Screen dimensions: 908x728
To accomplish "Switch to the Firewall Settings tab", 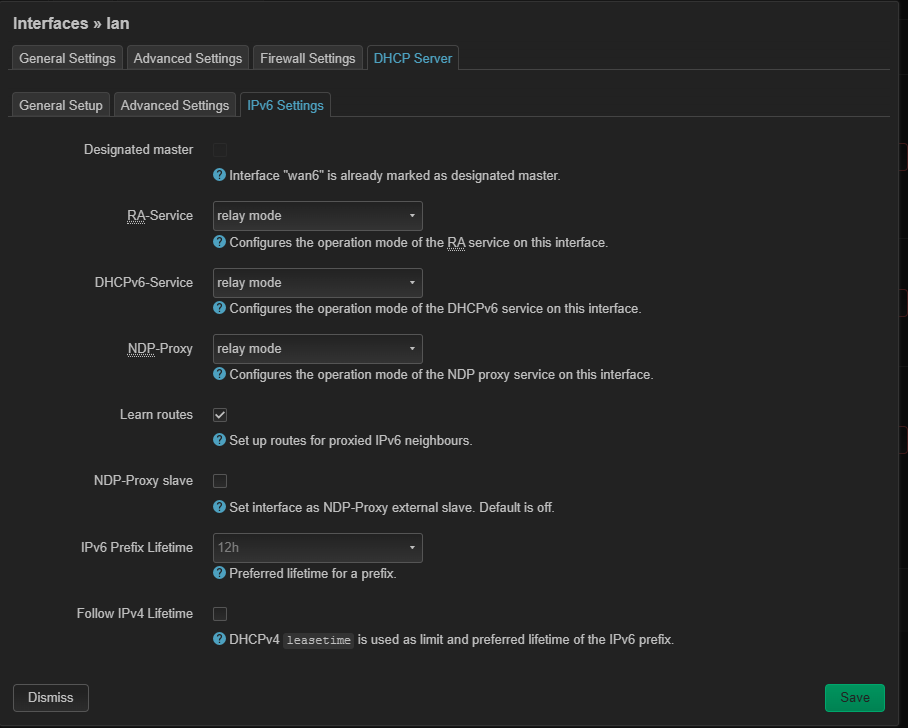I will [307, 58].
